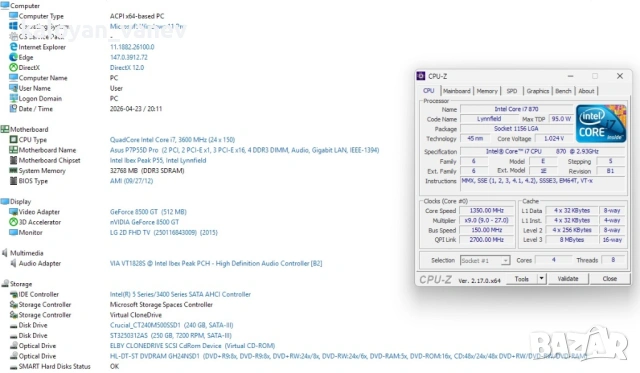Open the Crucial_CT240M500SSD1 disk link
Screen dimensions: 640x373
(171, 325)
